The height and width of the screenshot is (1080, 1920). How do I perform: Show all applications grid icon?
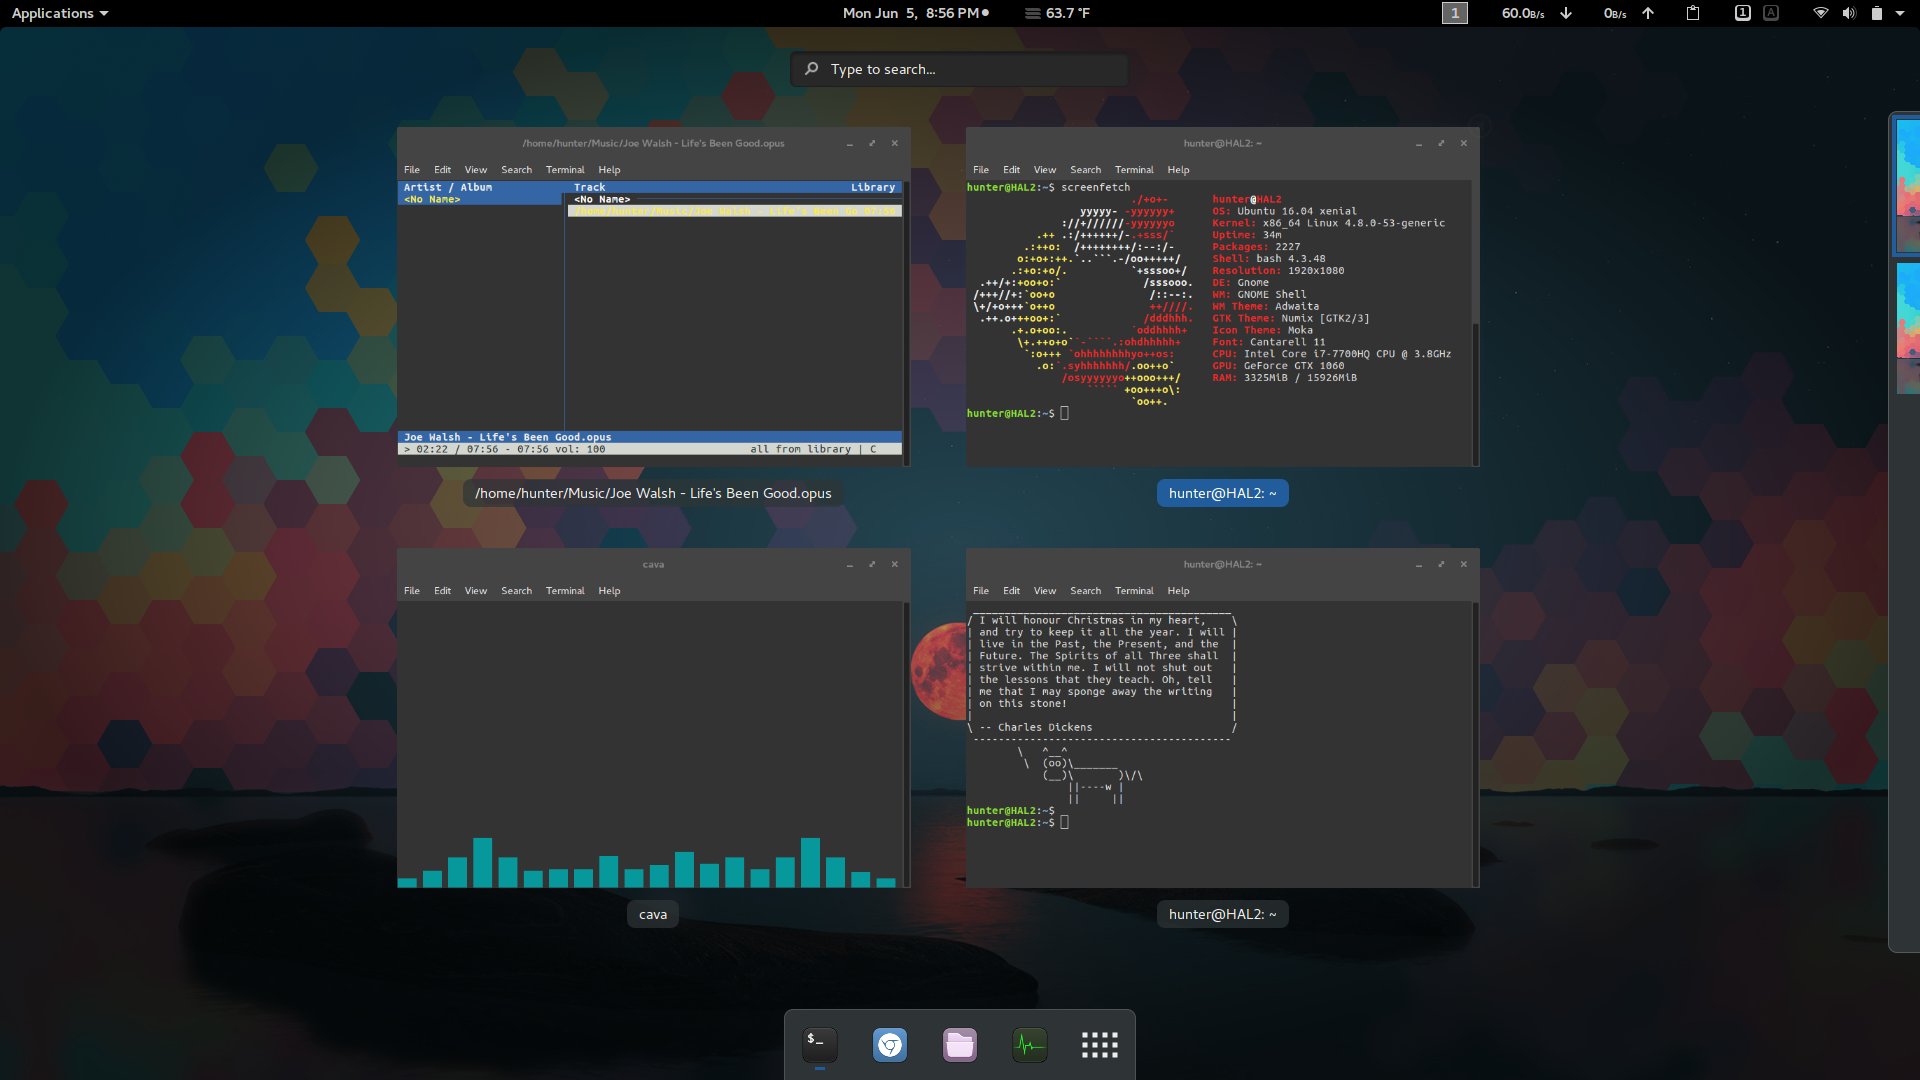tap(1100, 1045)
